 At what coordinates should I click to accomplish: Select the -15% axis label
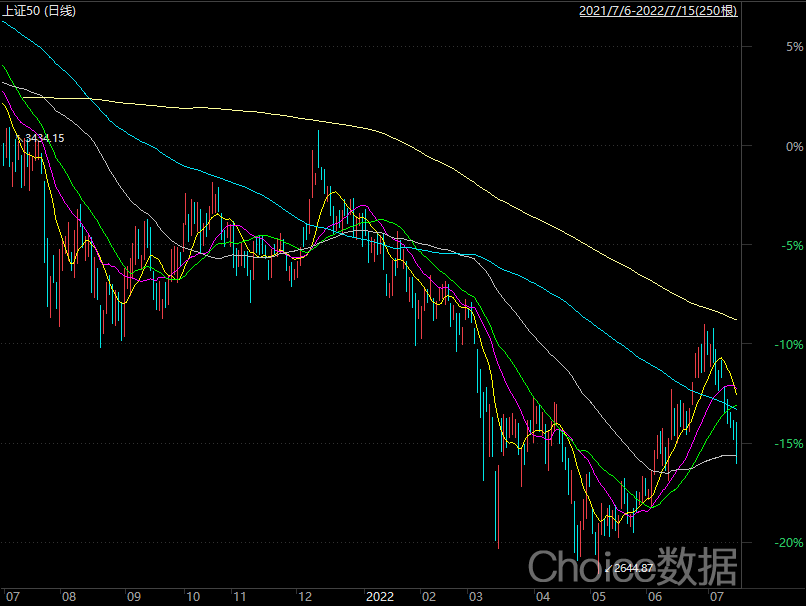(x=789, y=444)
